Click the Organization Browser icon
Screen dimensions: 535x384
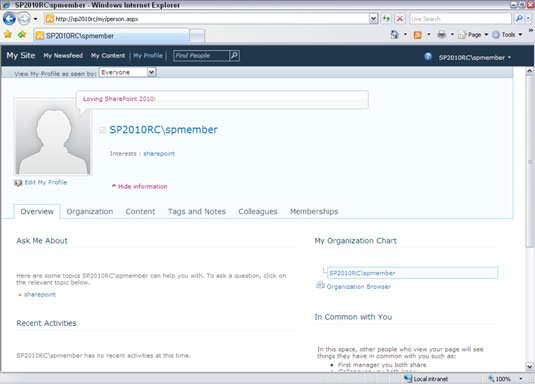(x=320, y=285)
